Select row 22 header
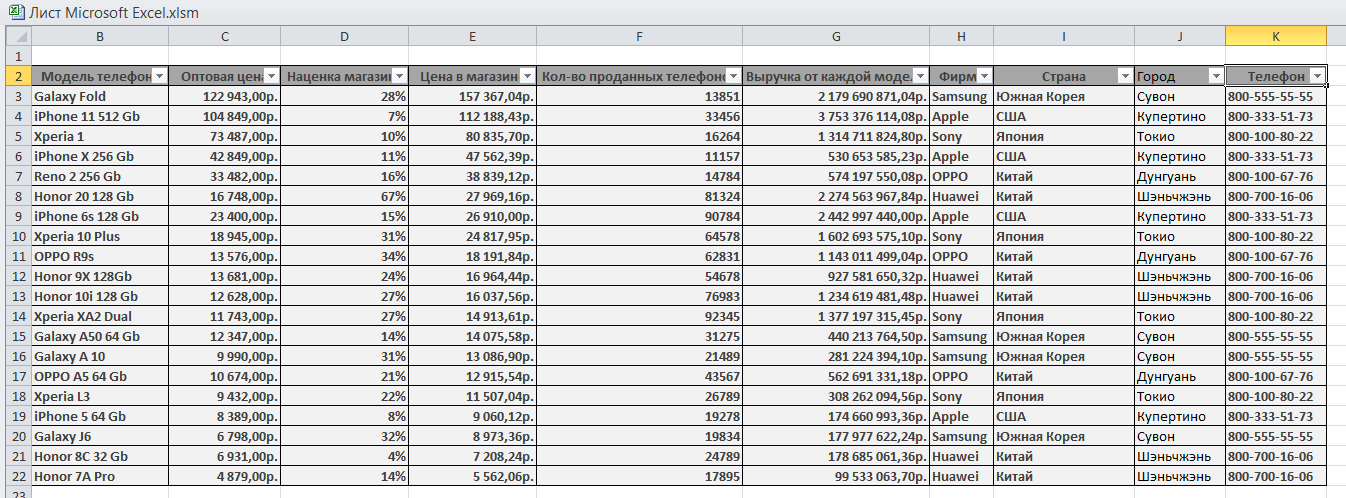This screenshot has width=1346, height=498. pyautogui.click(x=16, y=476)
